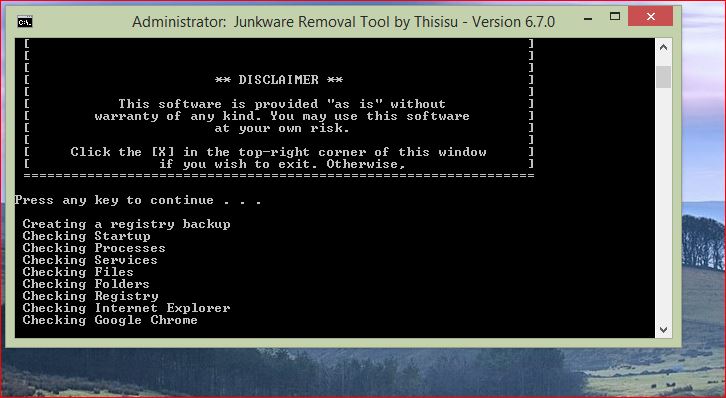Maximize the Junkware Removal Tool window
The image size is (726, 398).
614,17
